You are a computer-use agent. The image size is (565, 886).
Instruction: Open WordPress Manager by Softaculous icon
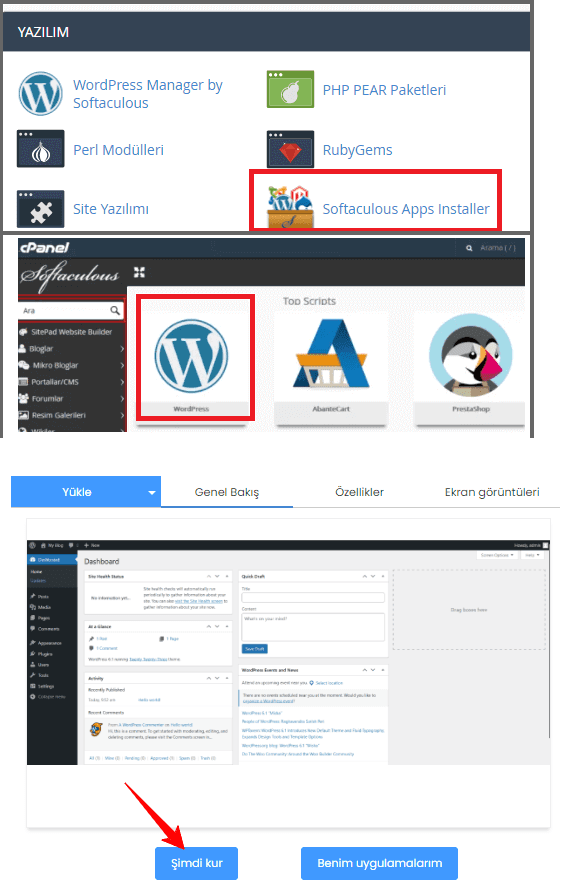click(x=40, y=93)
